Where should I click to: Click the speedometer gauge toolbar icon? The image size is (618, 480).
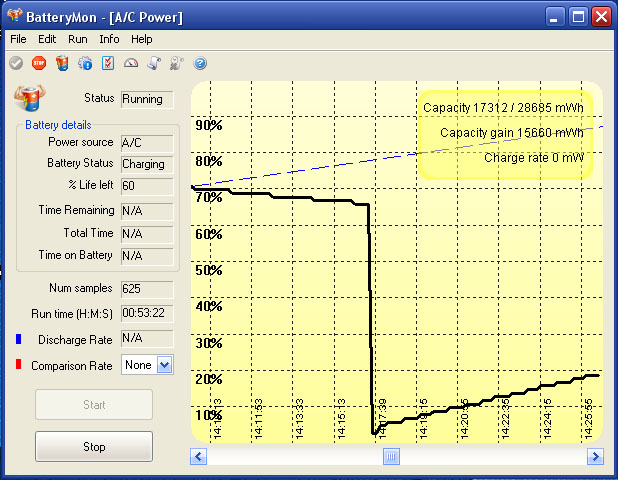point(131,63)
